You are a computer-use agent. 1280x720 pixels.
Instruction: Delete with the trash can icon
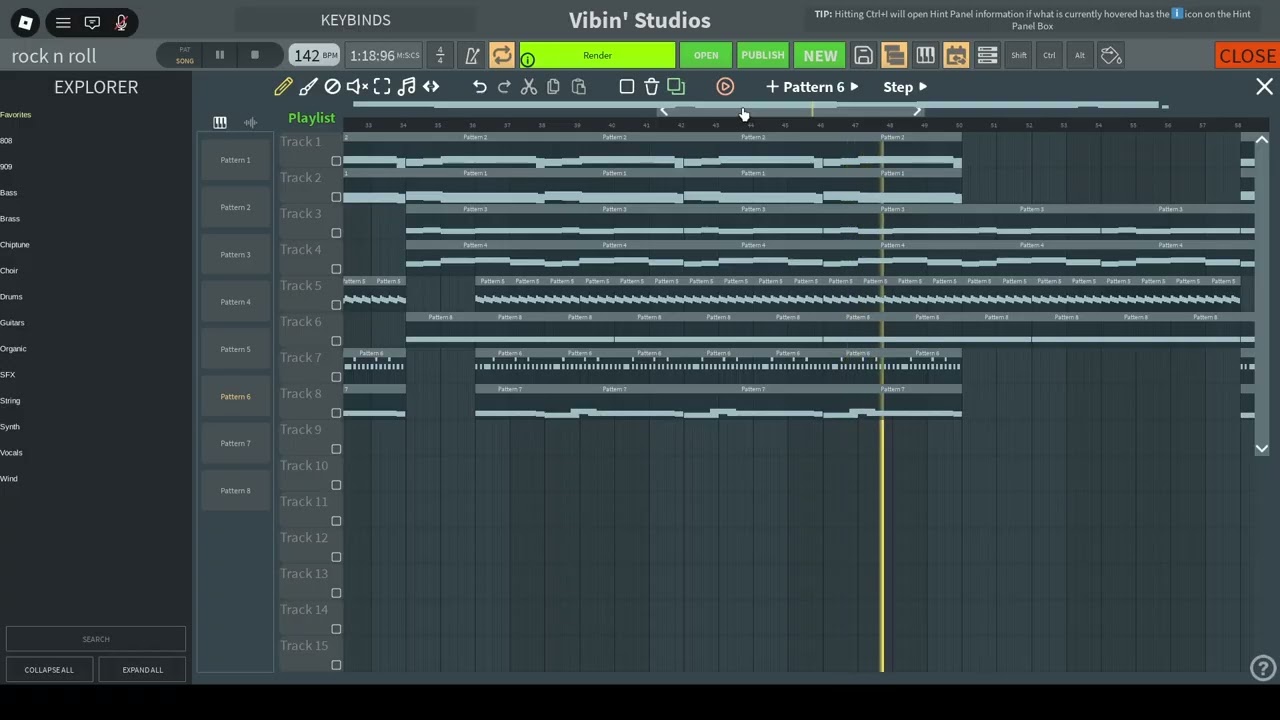point(652,87)
